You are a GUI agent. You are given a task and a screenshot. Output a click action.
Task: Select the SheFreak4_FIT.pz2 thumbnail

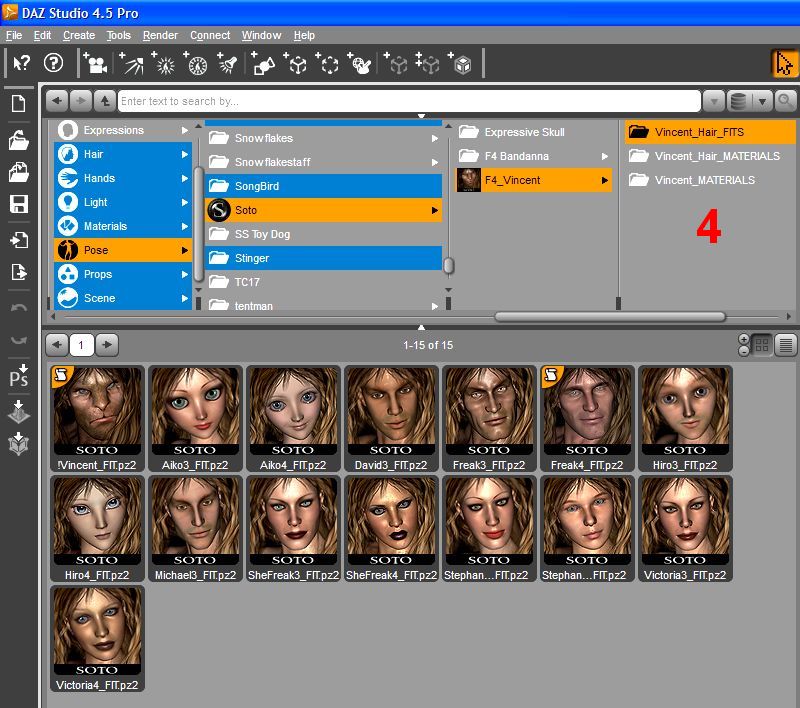[391, 528]
